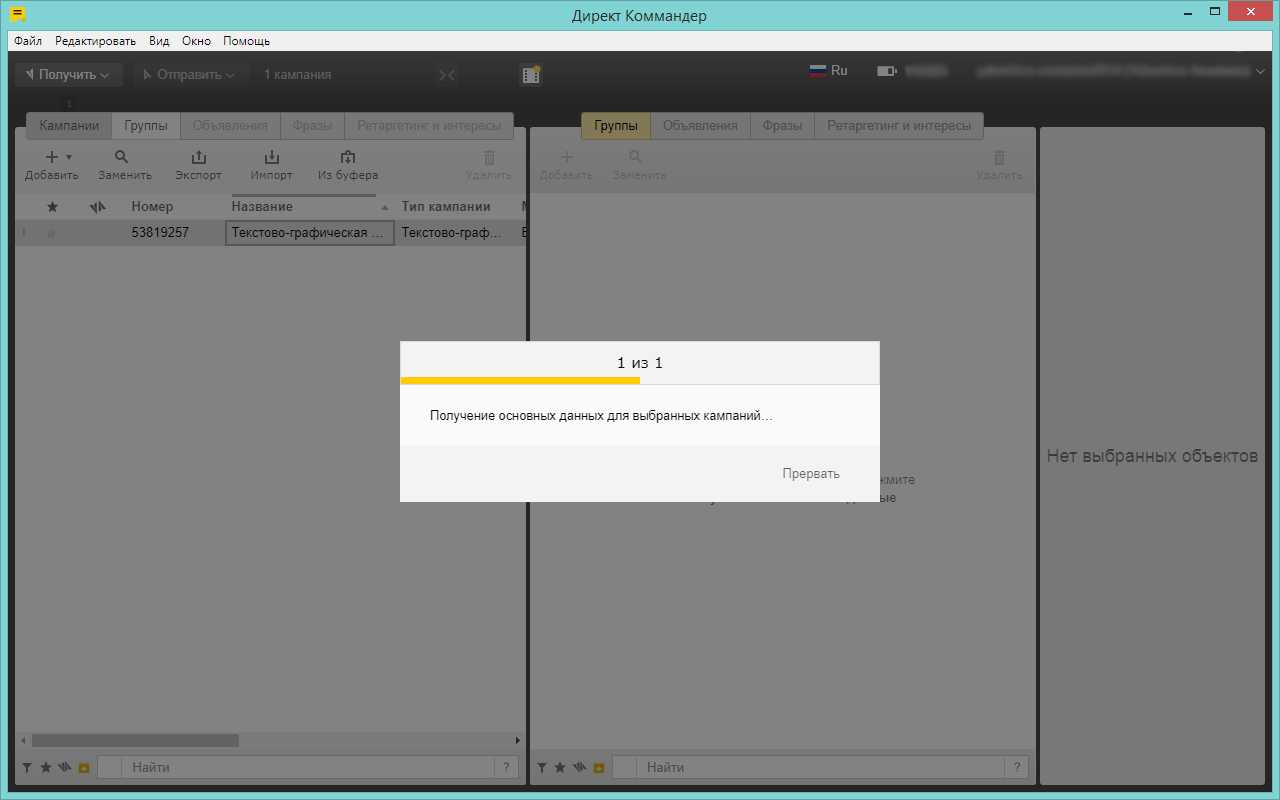The width and height of the screenshot is (1280, 800).
Task: Expand the Добавить dropdown arrow in left panel
Action: (x=69, y=157)
